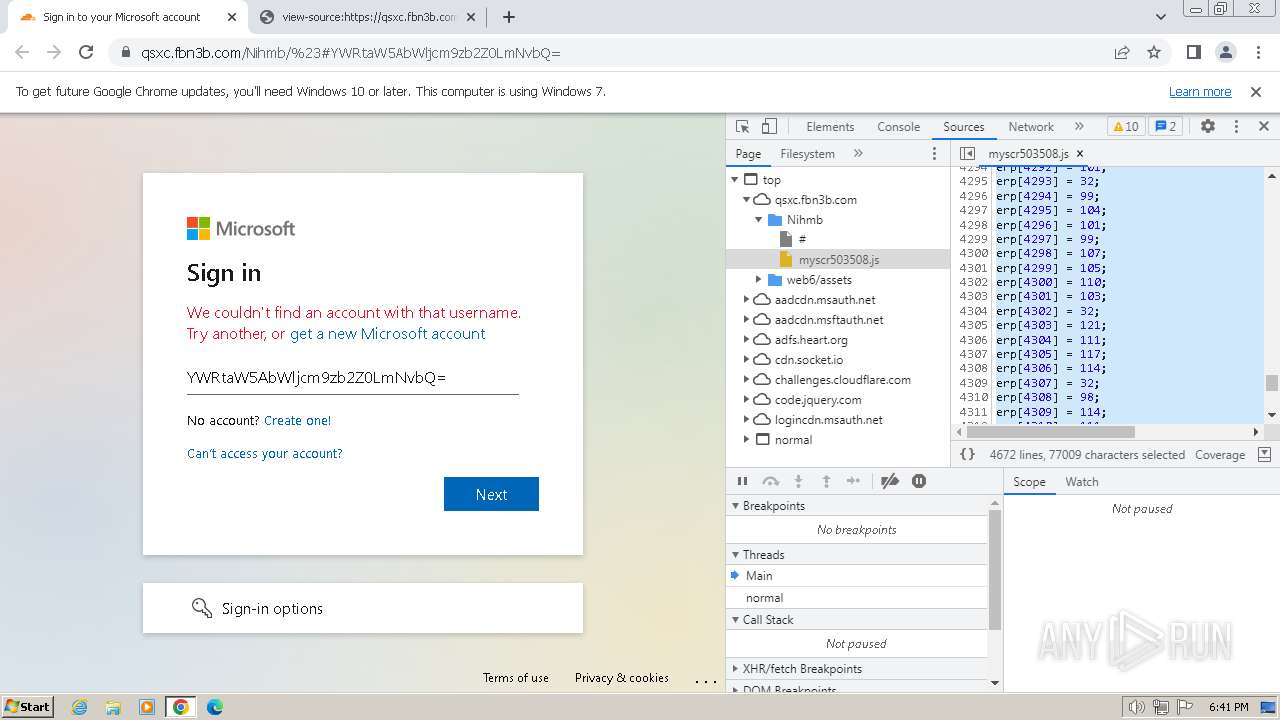The height and width of the screenshot is (720, 1280).
Task: Show more Sources navigator tabs chevron
Action: tap(858, 154)
